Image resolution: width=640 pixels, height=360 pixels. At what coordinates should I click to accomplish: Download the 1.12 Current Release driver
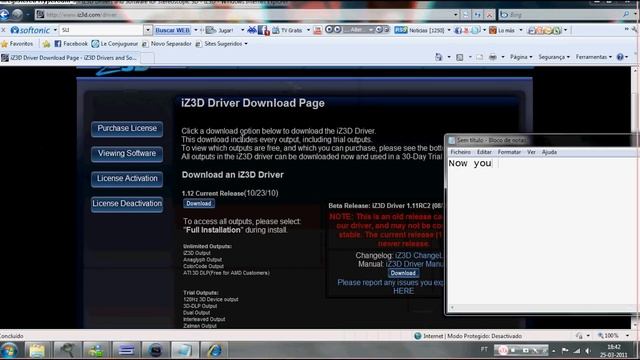[x=199, y=203]
